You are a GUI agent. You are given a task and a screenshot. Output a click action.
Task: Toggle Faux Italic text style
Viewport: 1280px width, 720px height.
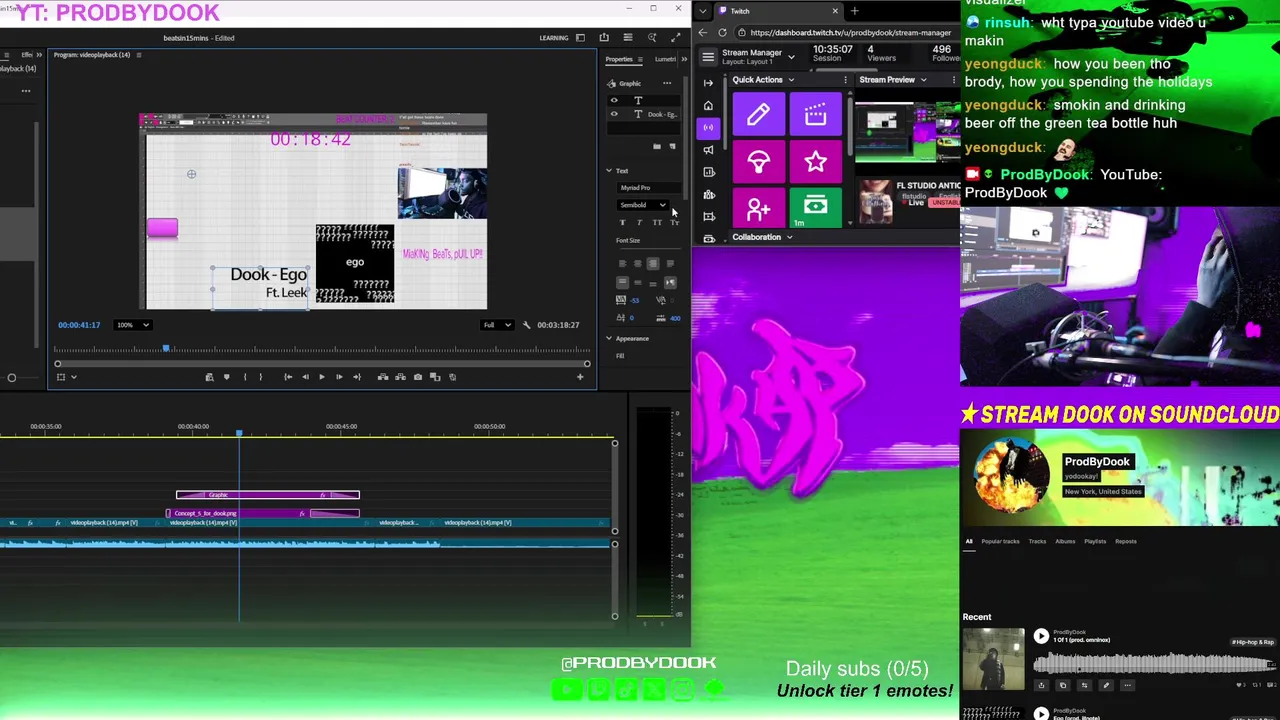tap(640, 222)
